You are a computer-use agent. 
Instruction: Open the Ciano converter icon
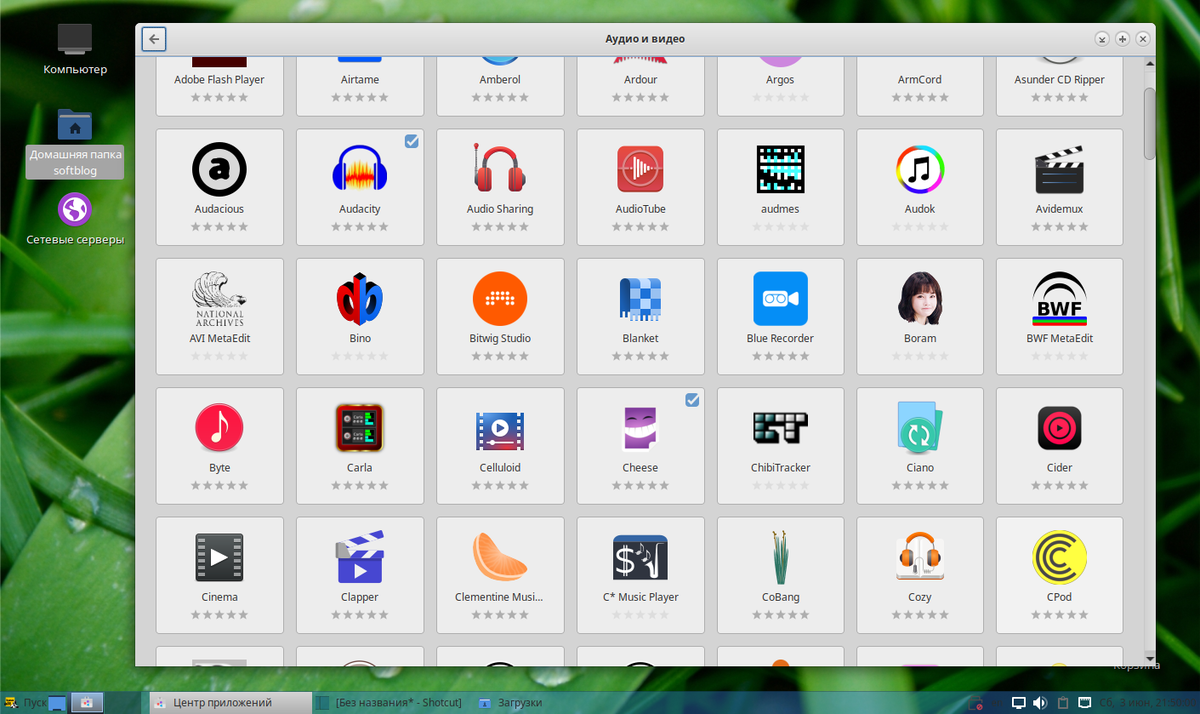click(x=918, y=428)
